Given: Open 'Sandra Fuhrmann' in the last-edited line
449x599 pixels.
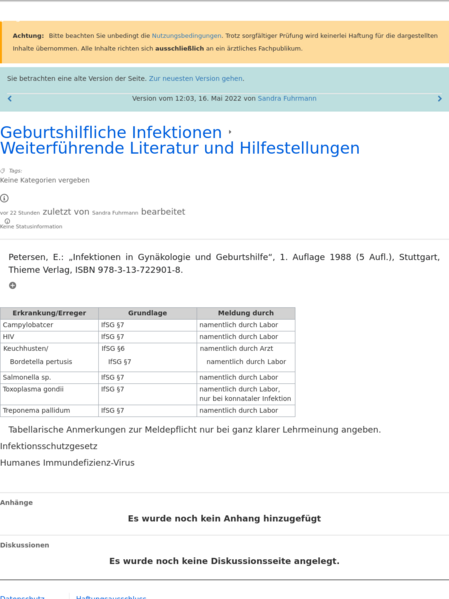Looking at the screenshot, I should 115,213.
